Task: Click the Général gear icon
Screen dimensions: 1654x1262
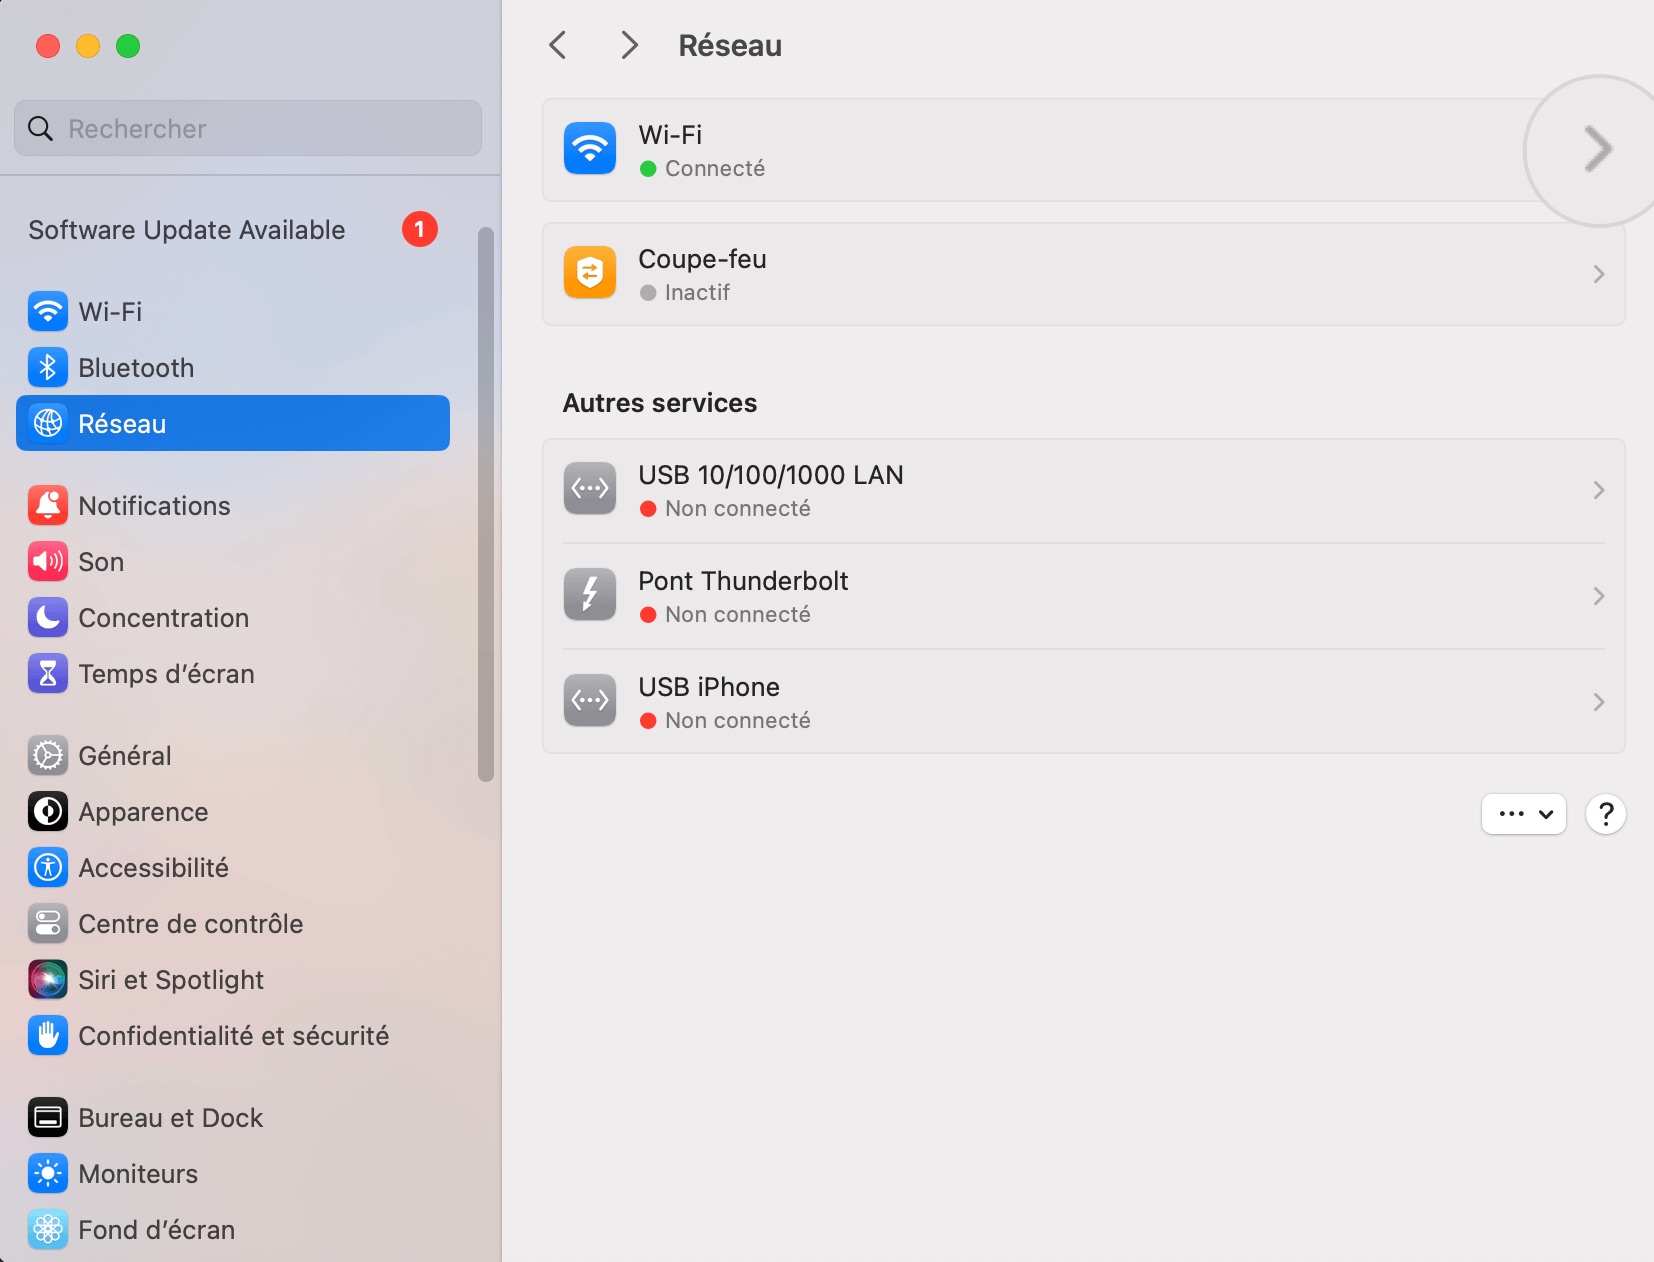Action: tap(48, 756)
